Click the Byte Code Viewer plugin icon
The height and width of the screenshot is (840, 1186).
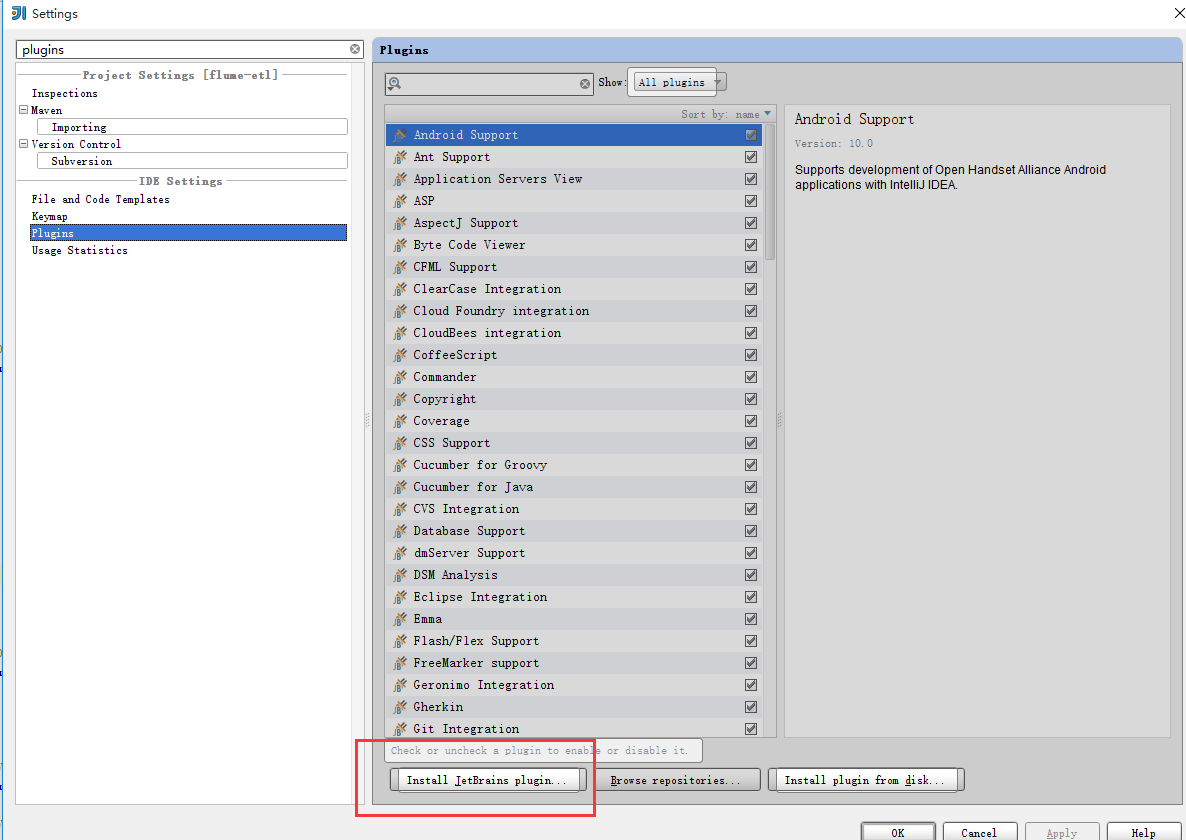click(x=400, y=245)
